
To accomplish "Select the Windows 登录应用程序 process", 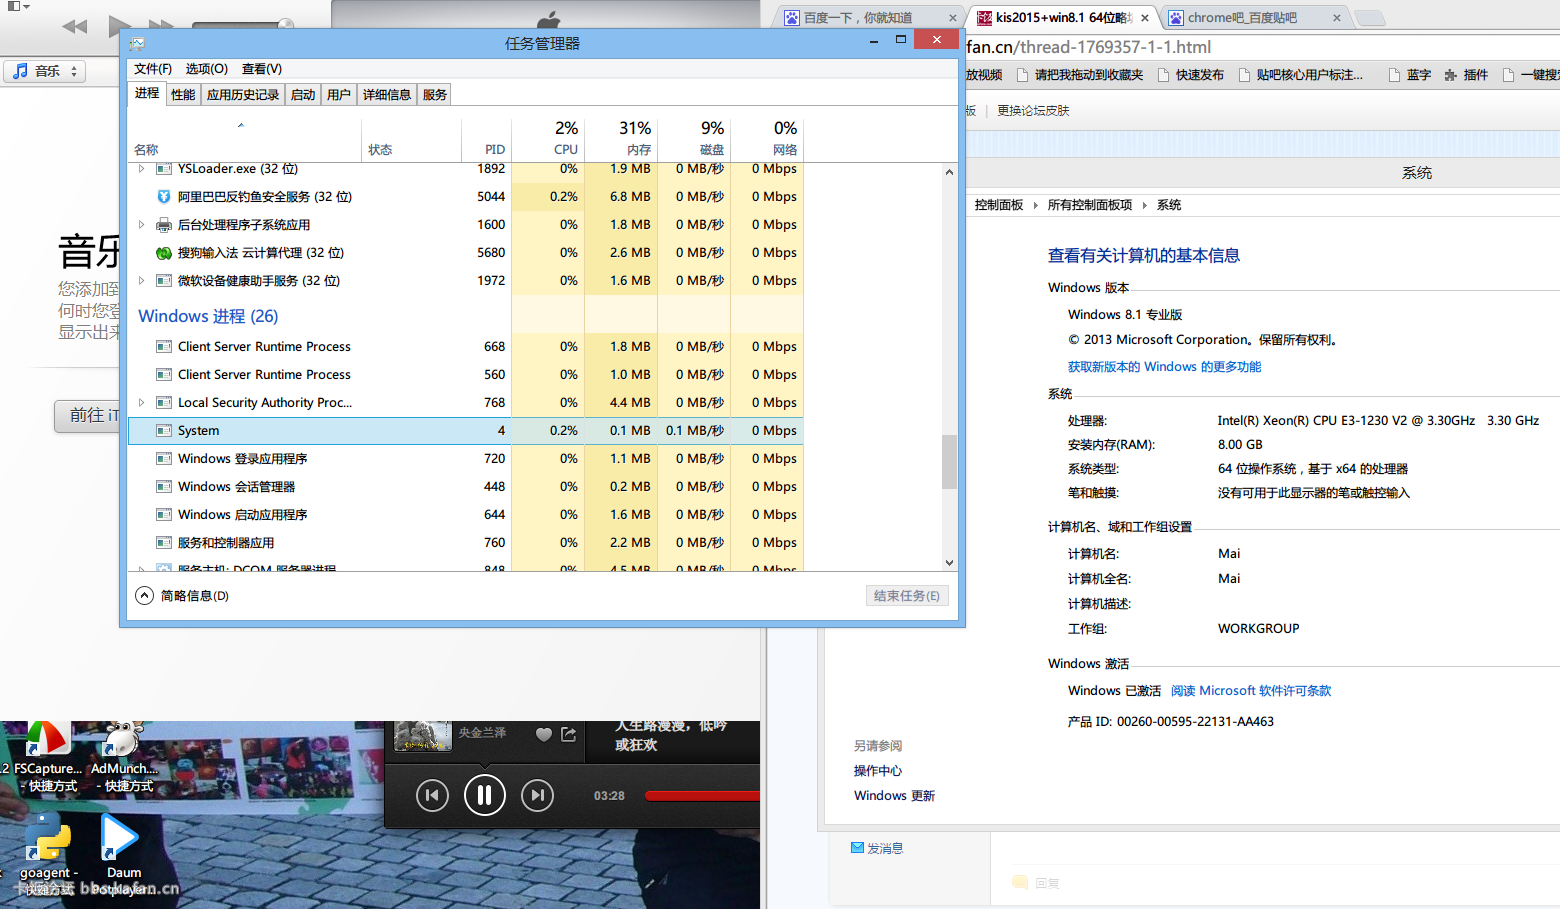I will click(x=242, y=459).
